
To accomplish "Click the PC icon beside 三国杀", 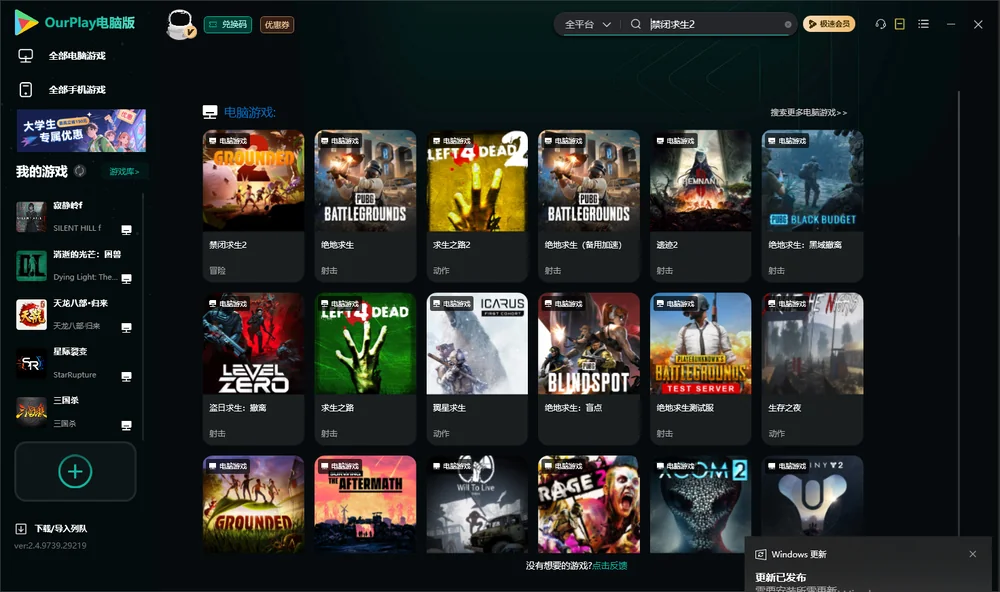I will point(126,426).
